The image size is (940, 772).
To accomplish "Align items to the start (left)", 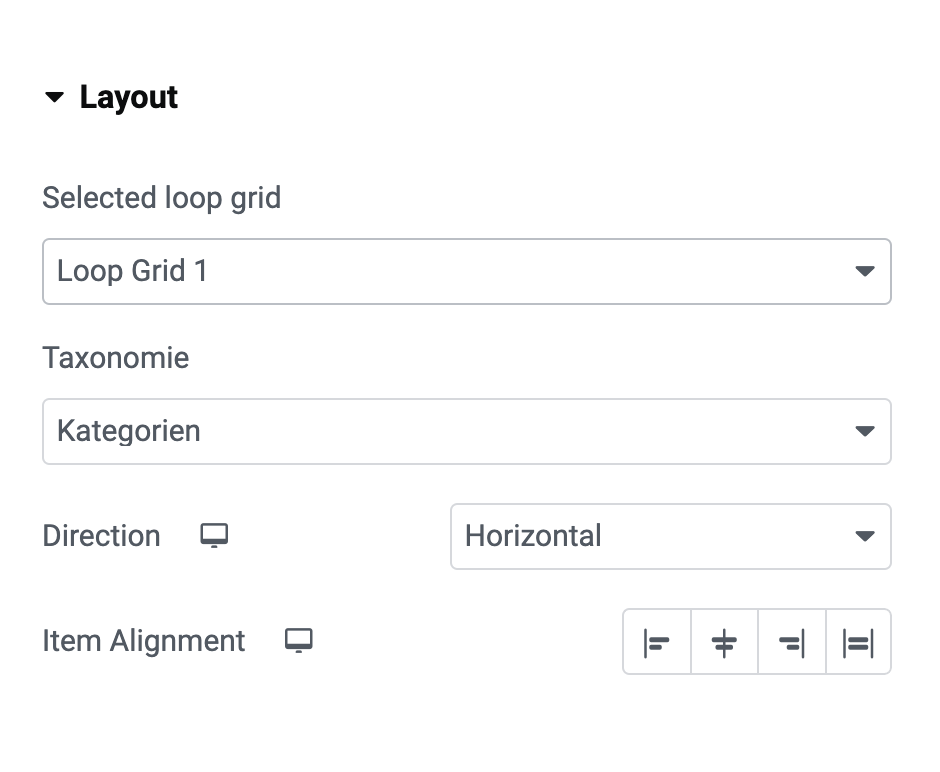I will (657, 642).
